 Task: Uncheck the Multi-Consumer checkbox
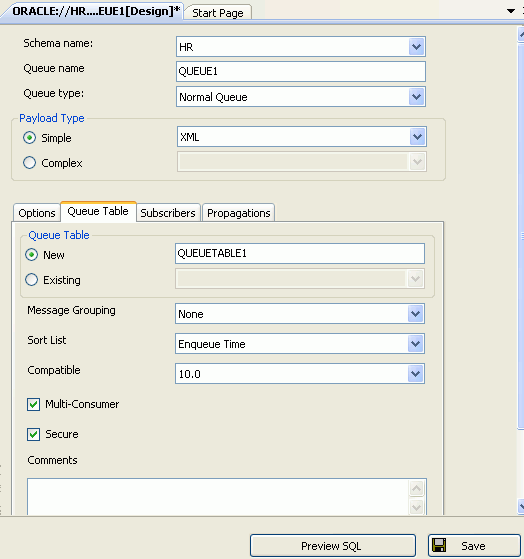[x=34, y=404]
